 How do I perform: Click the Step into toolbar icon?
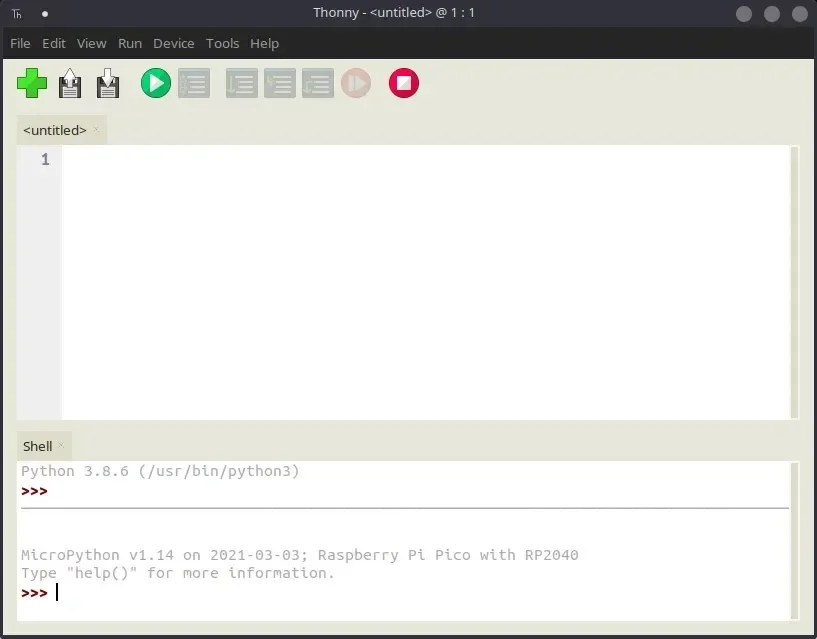click(x=280, y=83)
